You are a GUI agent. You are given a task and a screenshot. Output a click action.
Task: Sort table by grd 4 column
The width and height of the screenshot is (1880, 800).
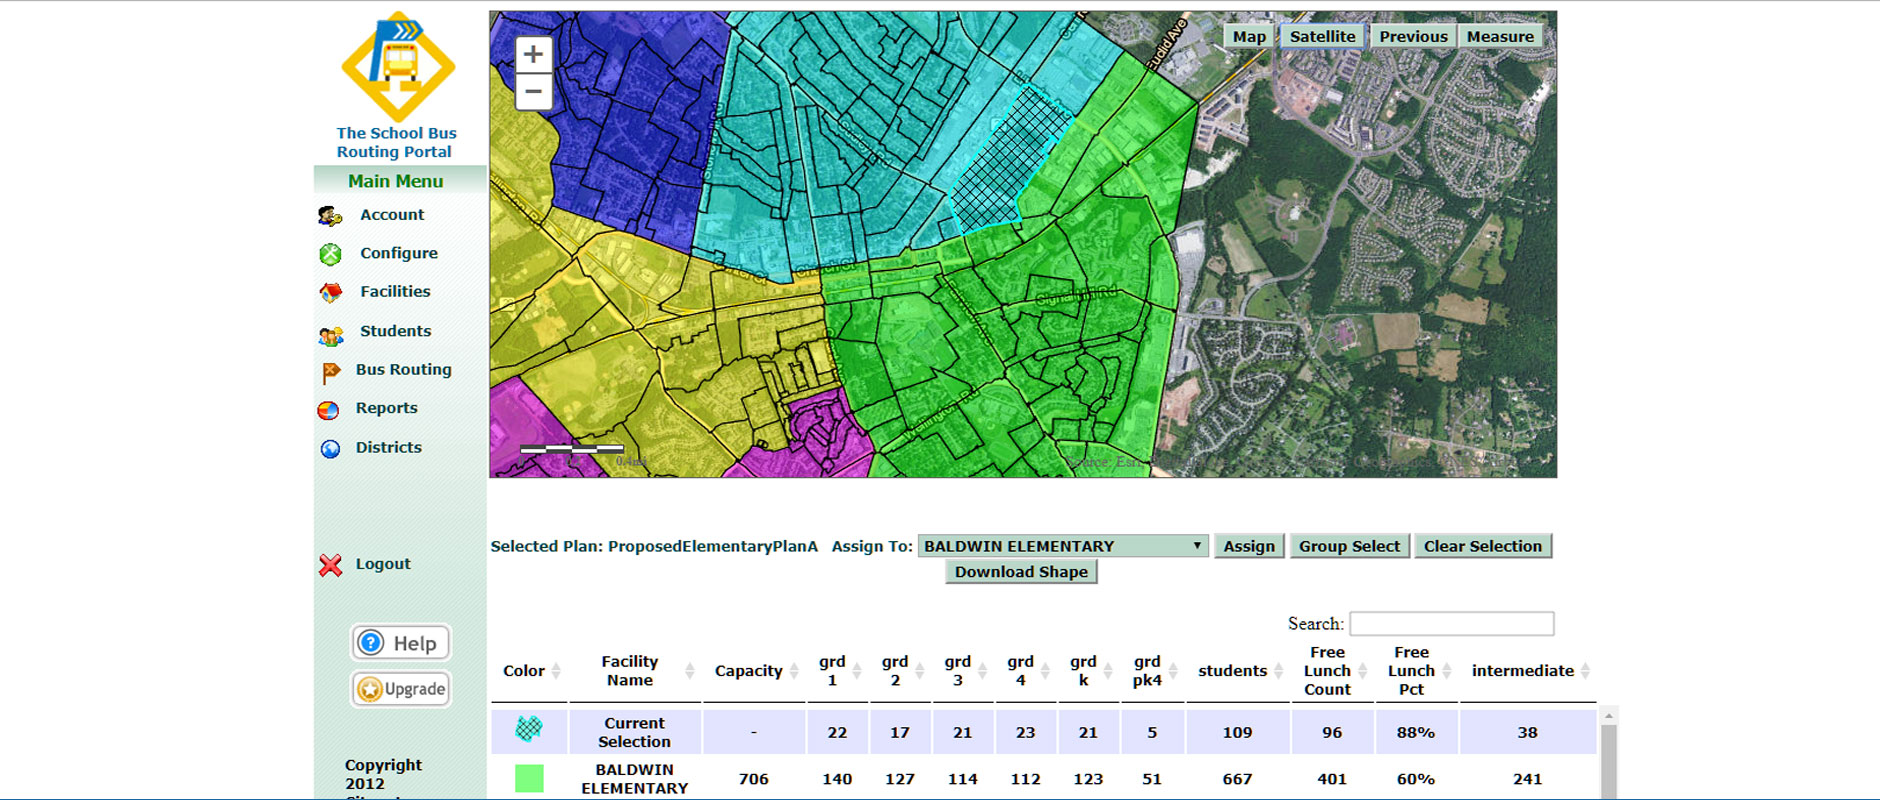click(1026, 671)
